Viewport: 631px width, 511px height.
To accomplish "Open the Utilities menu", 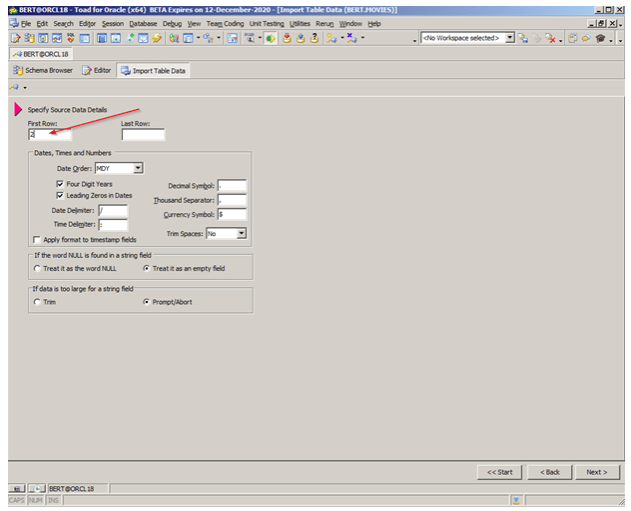I will 300,24.
